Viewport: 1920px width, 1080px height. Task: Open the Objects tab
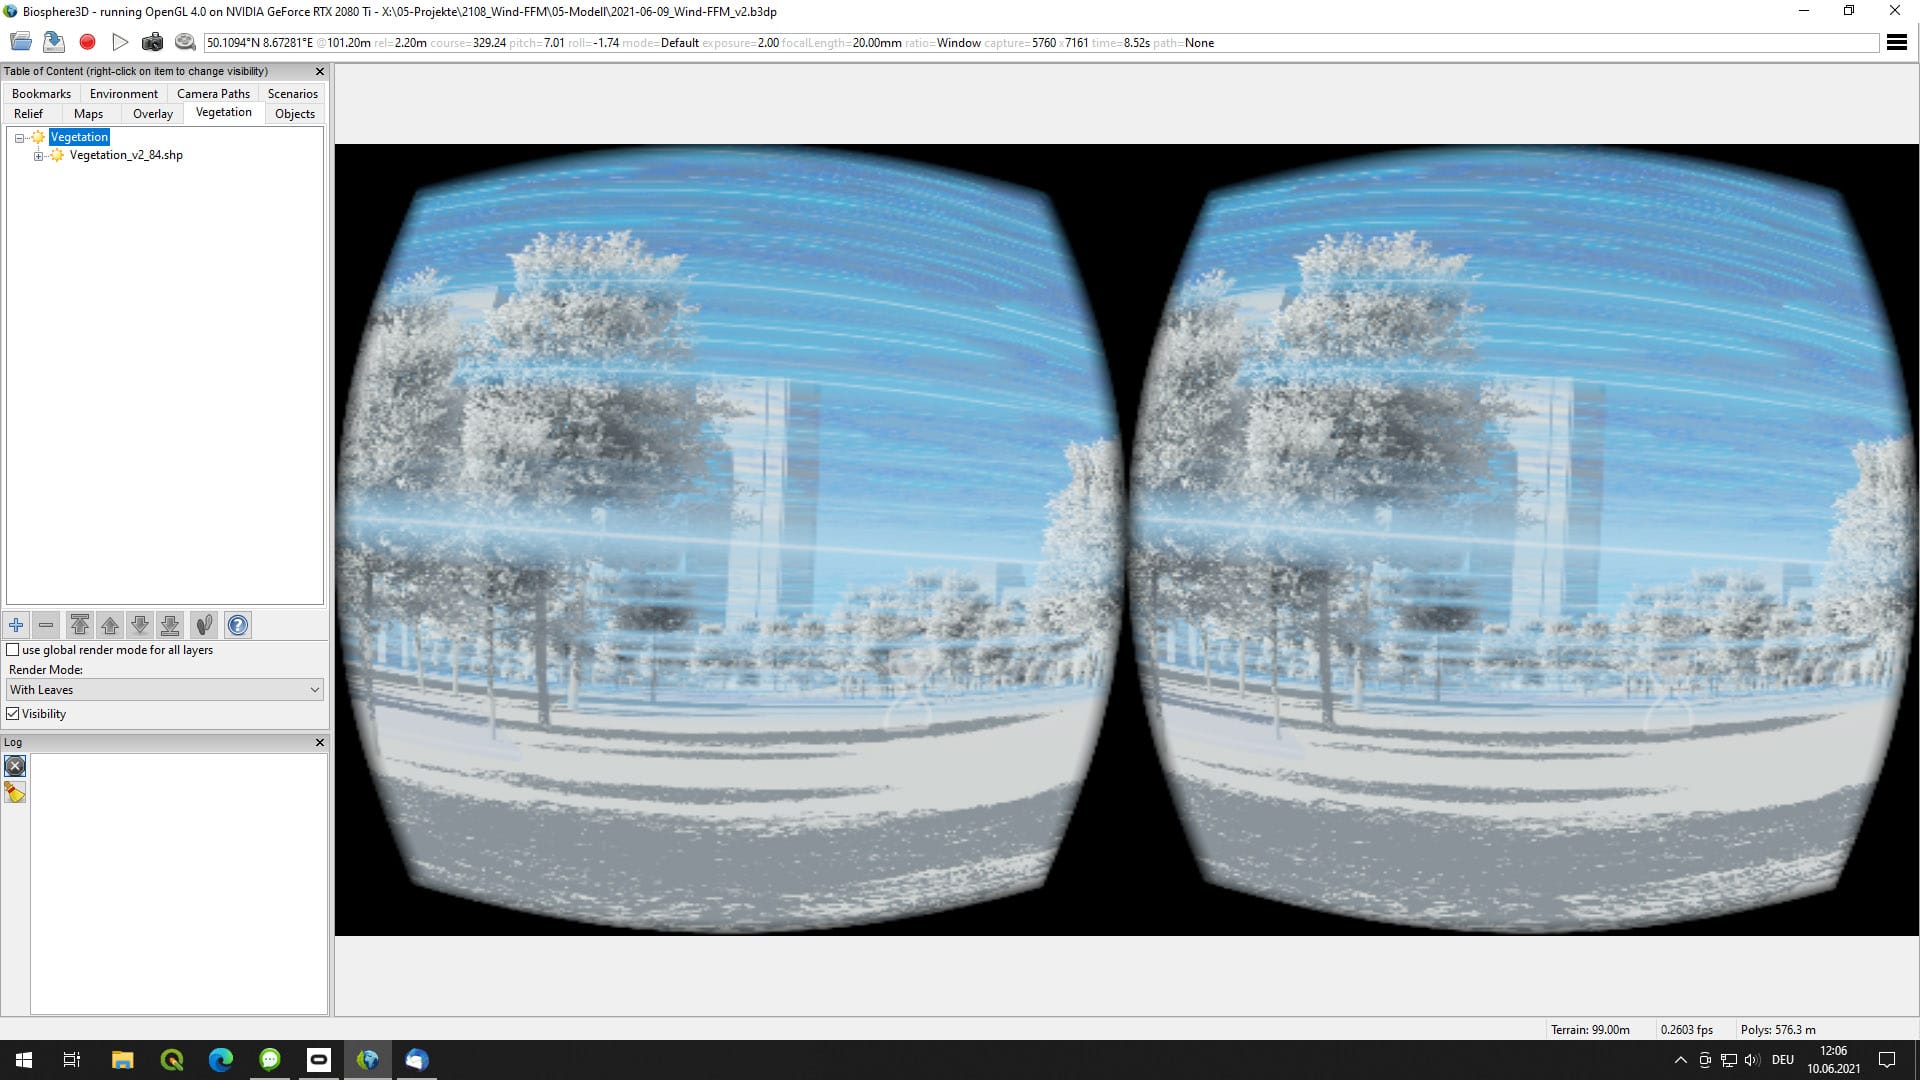point(295,114)
